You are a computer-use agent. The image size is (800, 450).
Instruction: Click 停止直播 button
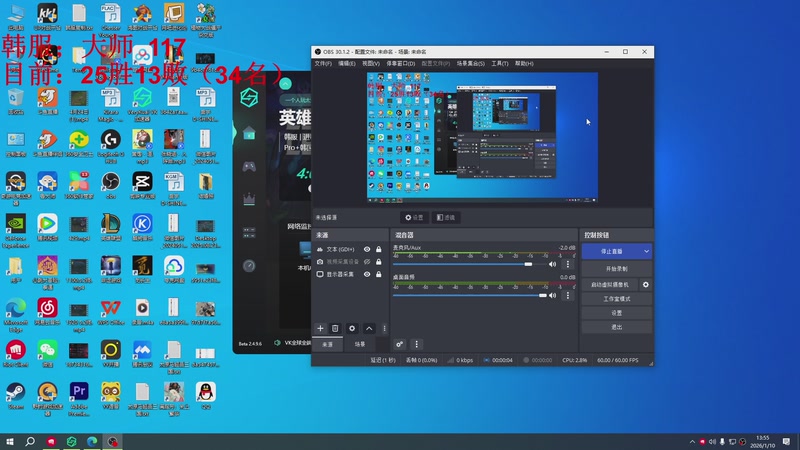[611, 251]
